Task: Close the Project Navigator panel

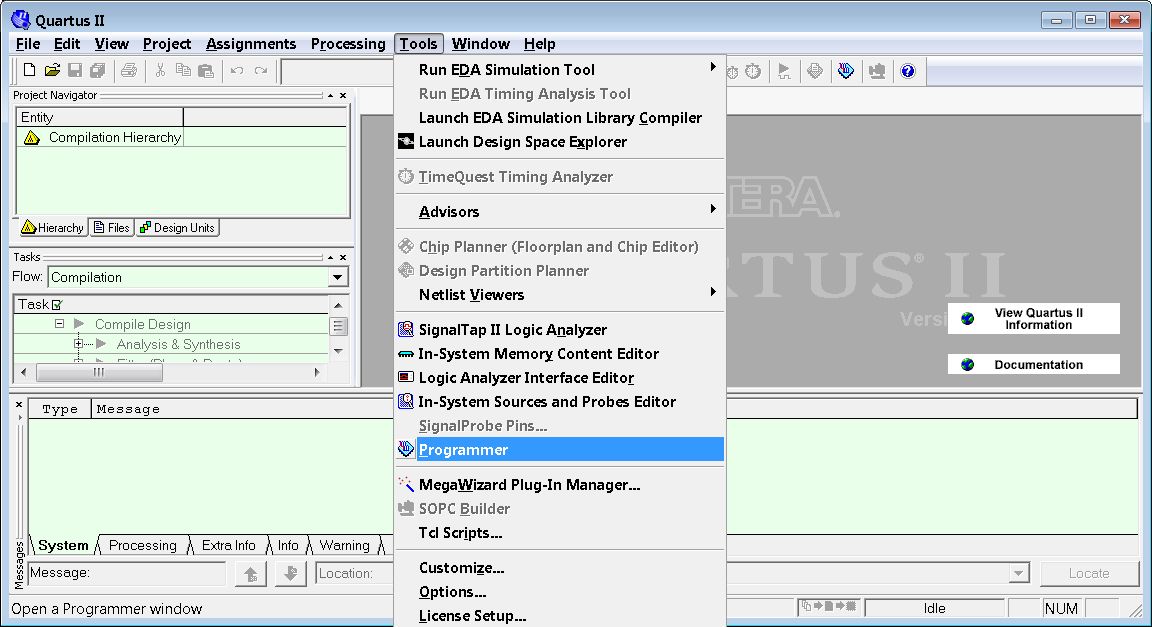Action: point(343,96)
